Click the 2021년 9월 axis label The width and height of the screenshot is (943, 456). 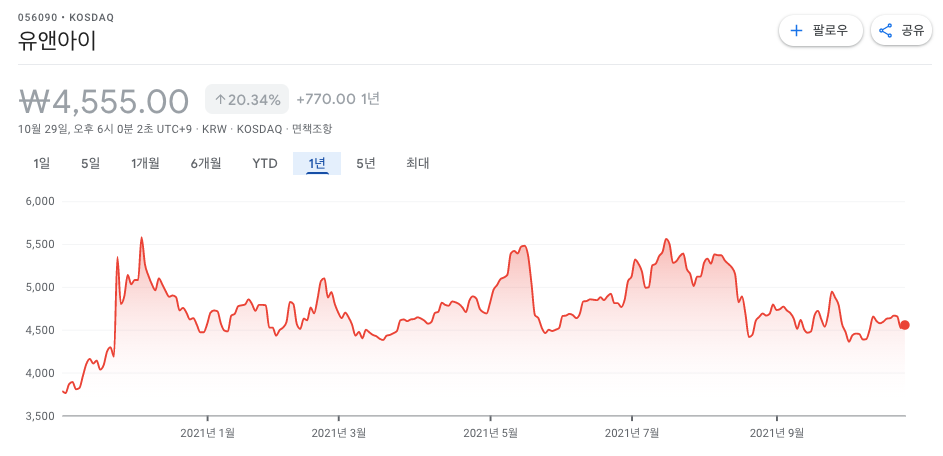[x=777, y=433]
